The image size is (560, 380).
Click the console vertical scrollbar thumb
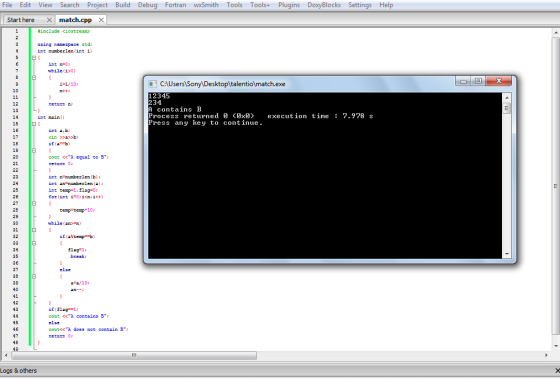click(x=506, y=108)
